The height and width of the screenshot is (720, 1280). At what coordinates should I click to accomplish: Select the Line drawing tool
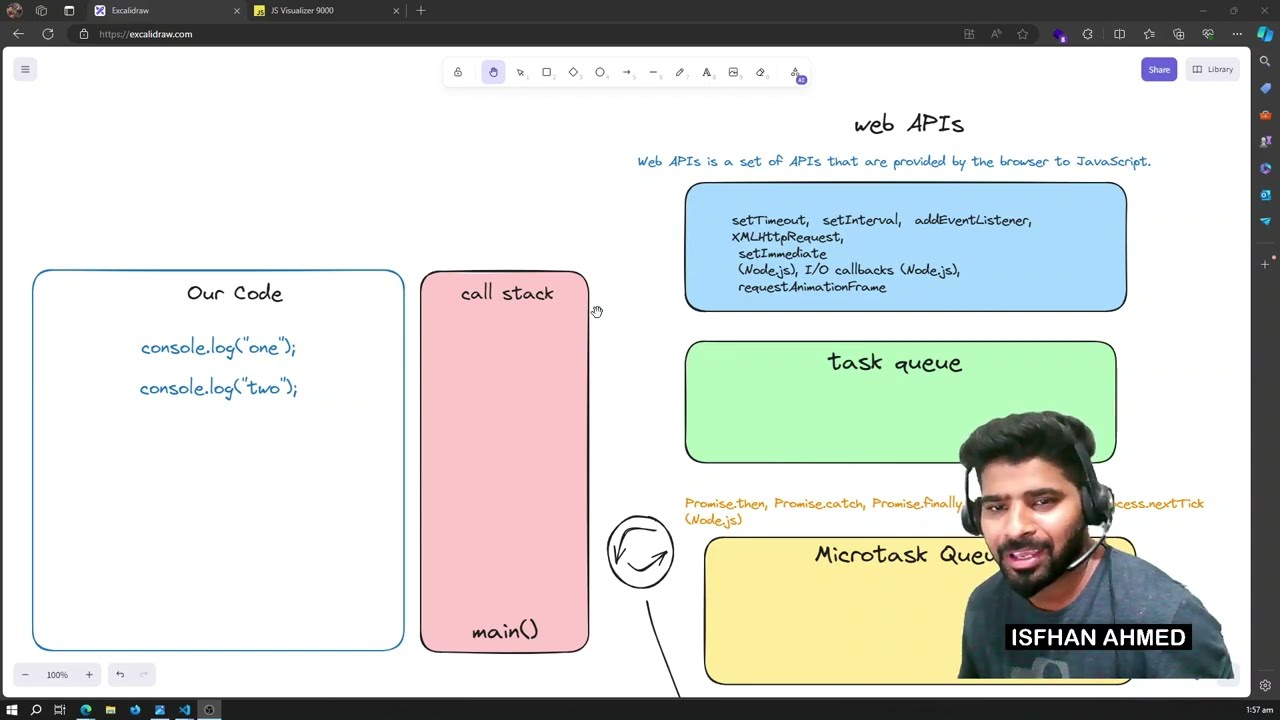point(653,72)
